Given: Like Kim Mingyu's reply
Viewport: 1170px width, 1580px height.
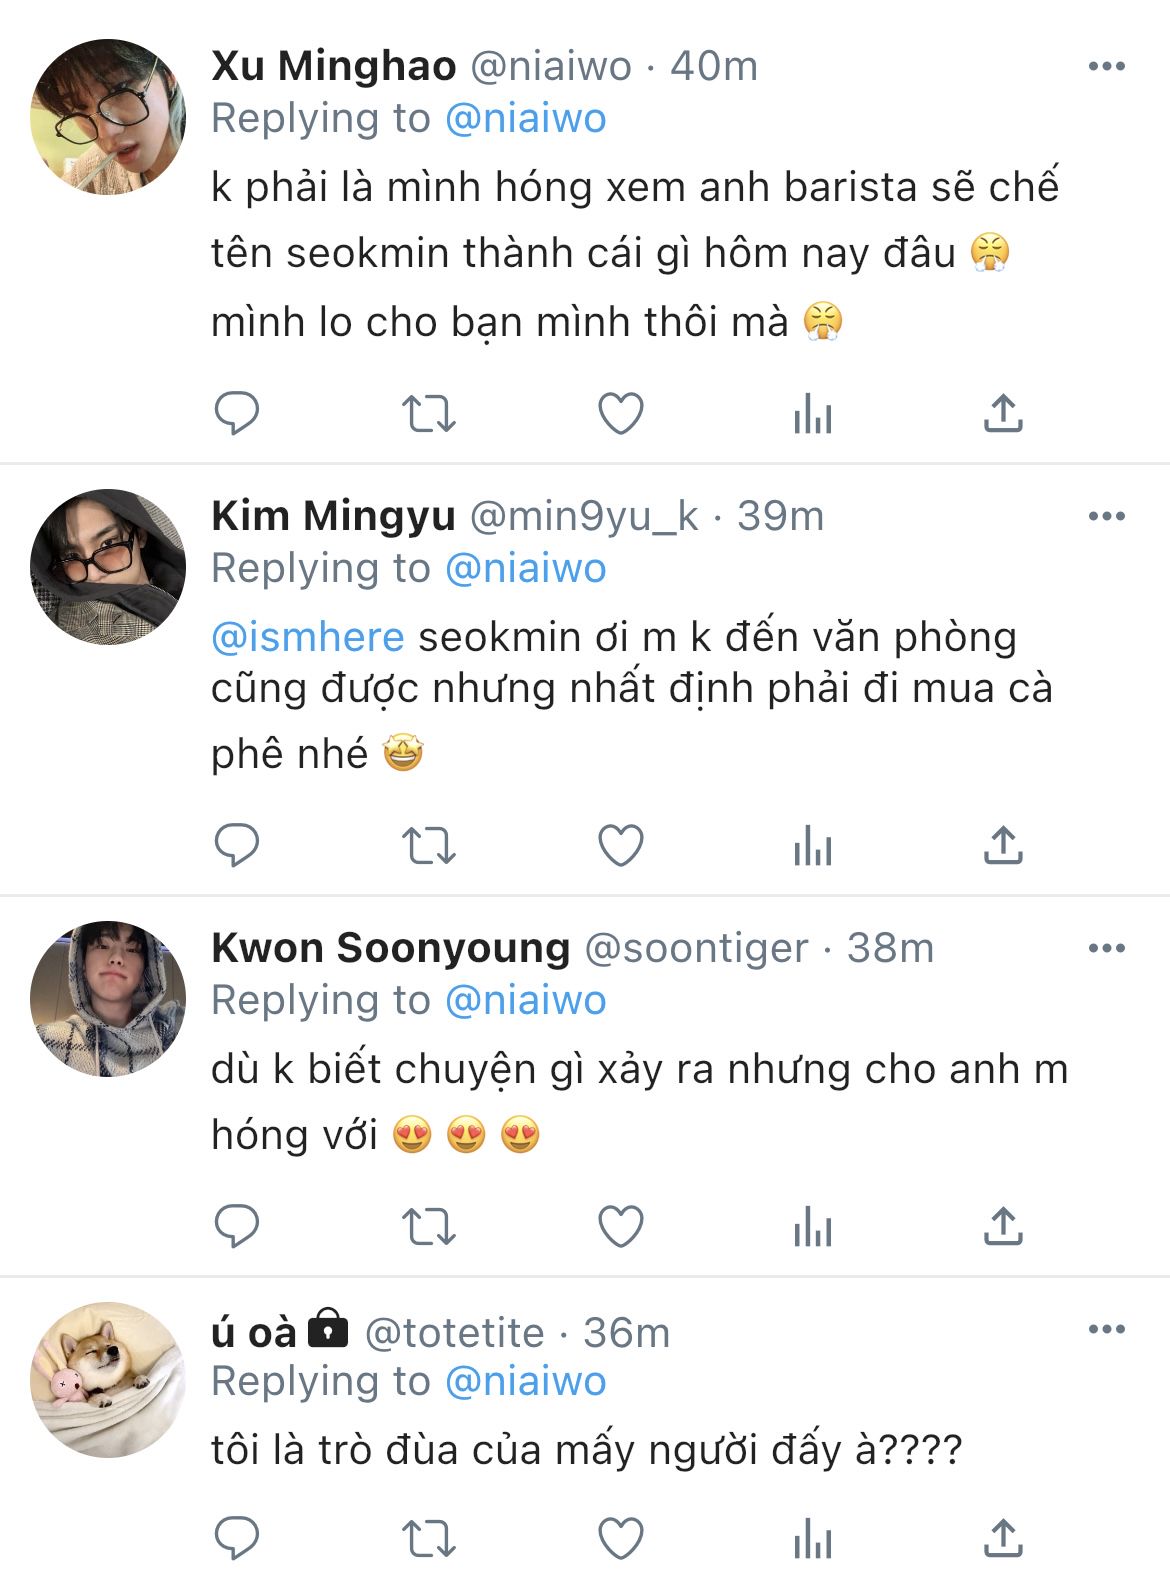Looking at the screenshot, I should pyautogui.click(x=620, y=846).
